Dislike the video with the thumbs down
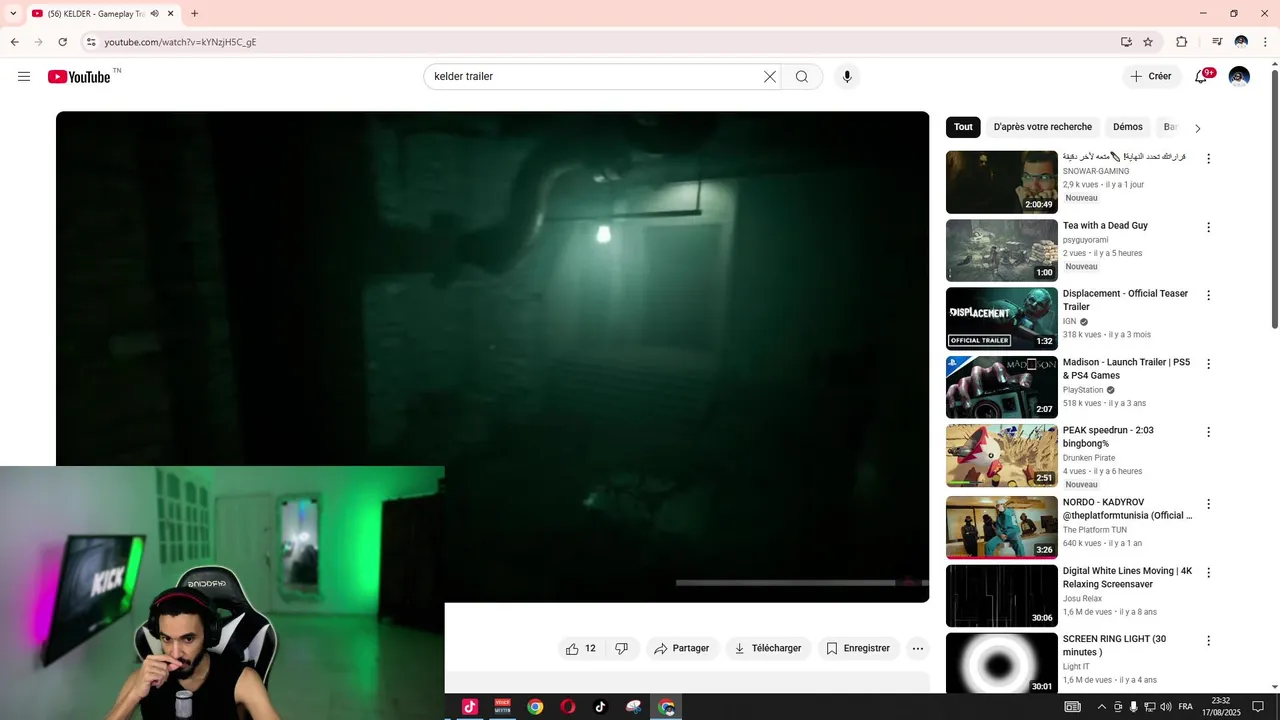Screen dimensions: 1280x720 coord(621,649)
